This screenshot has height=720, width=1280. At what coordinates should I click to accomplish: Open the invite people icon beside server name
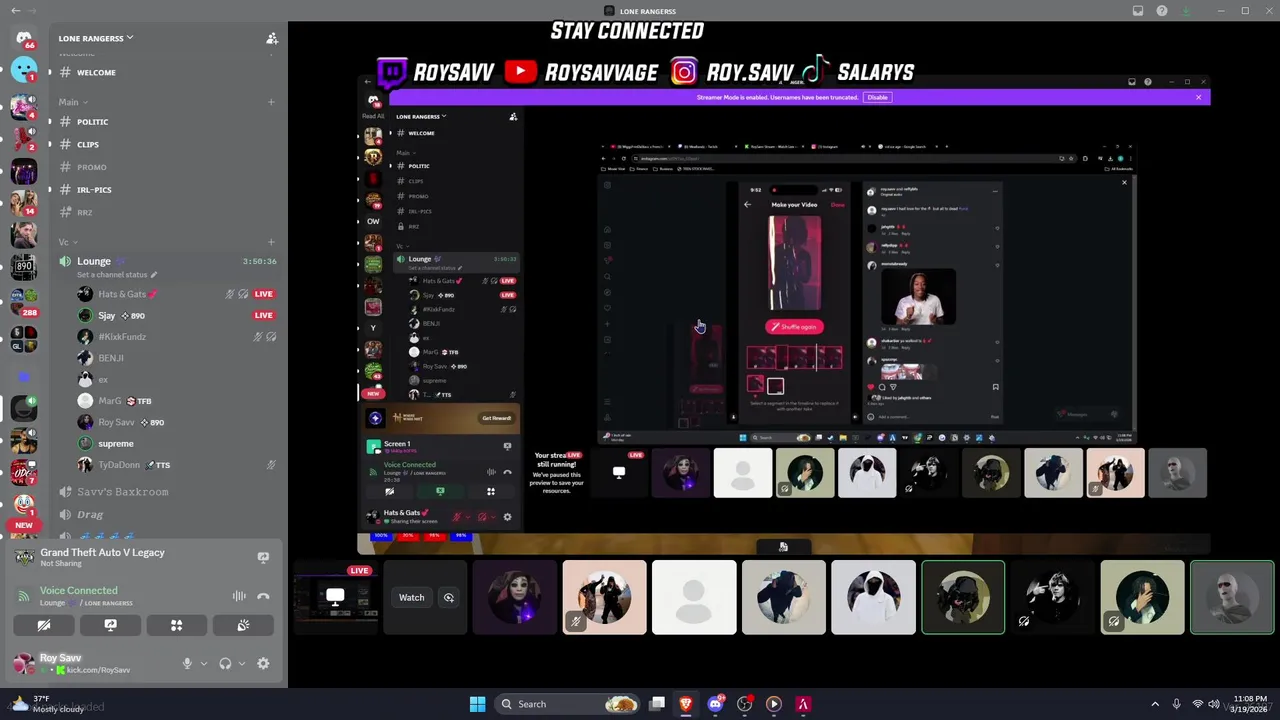272,38
